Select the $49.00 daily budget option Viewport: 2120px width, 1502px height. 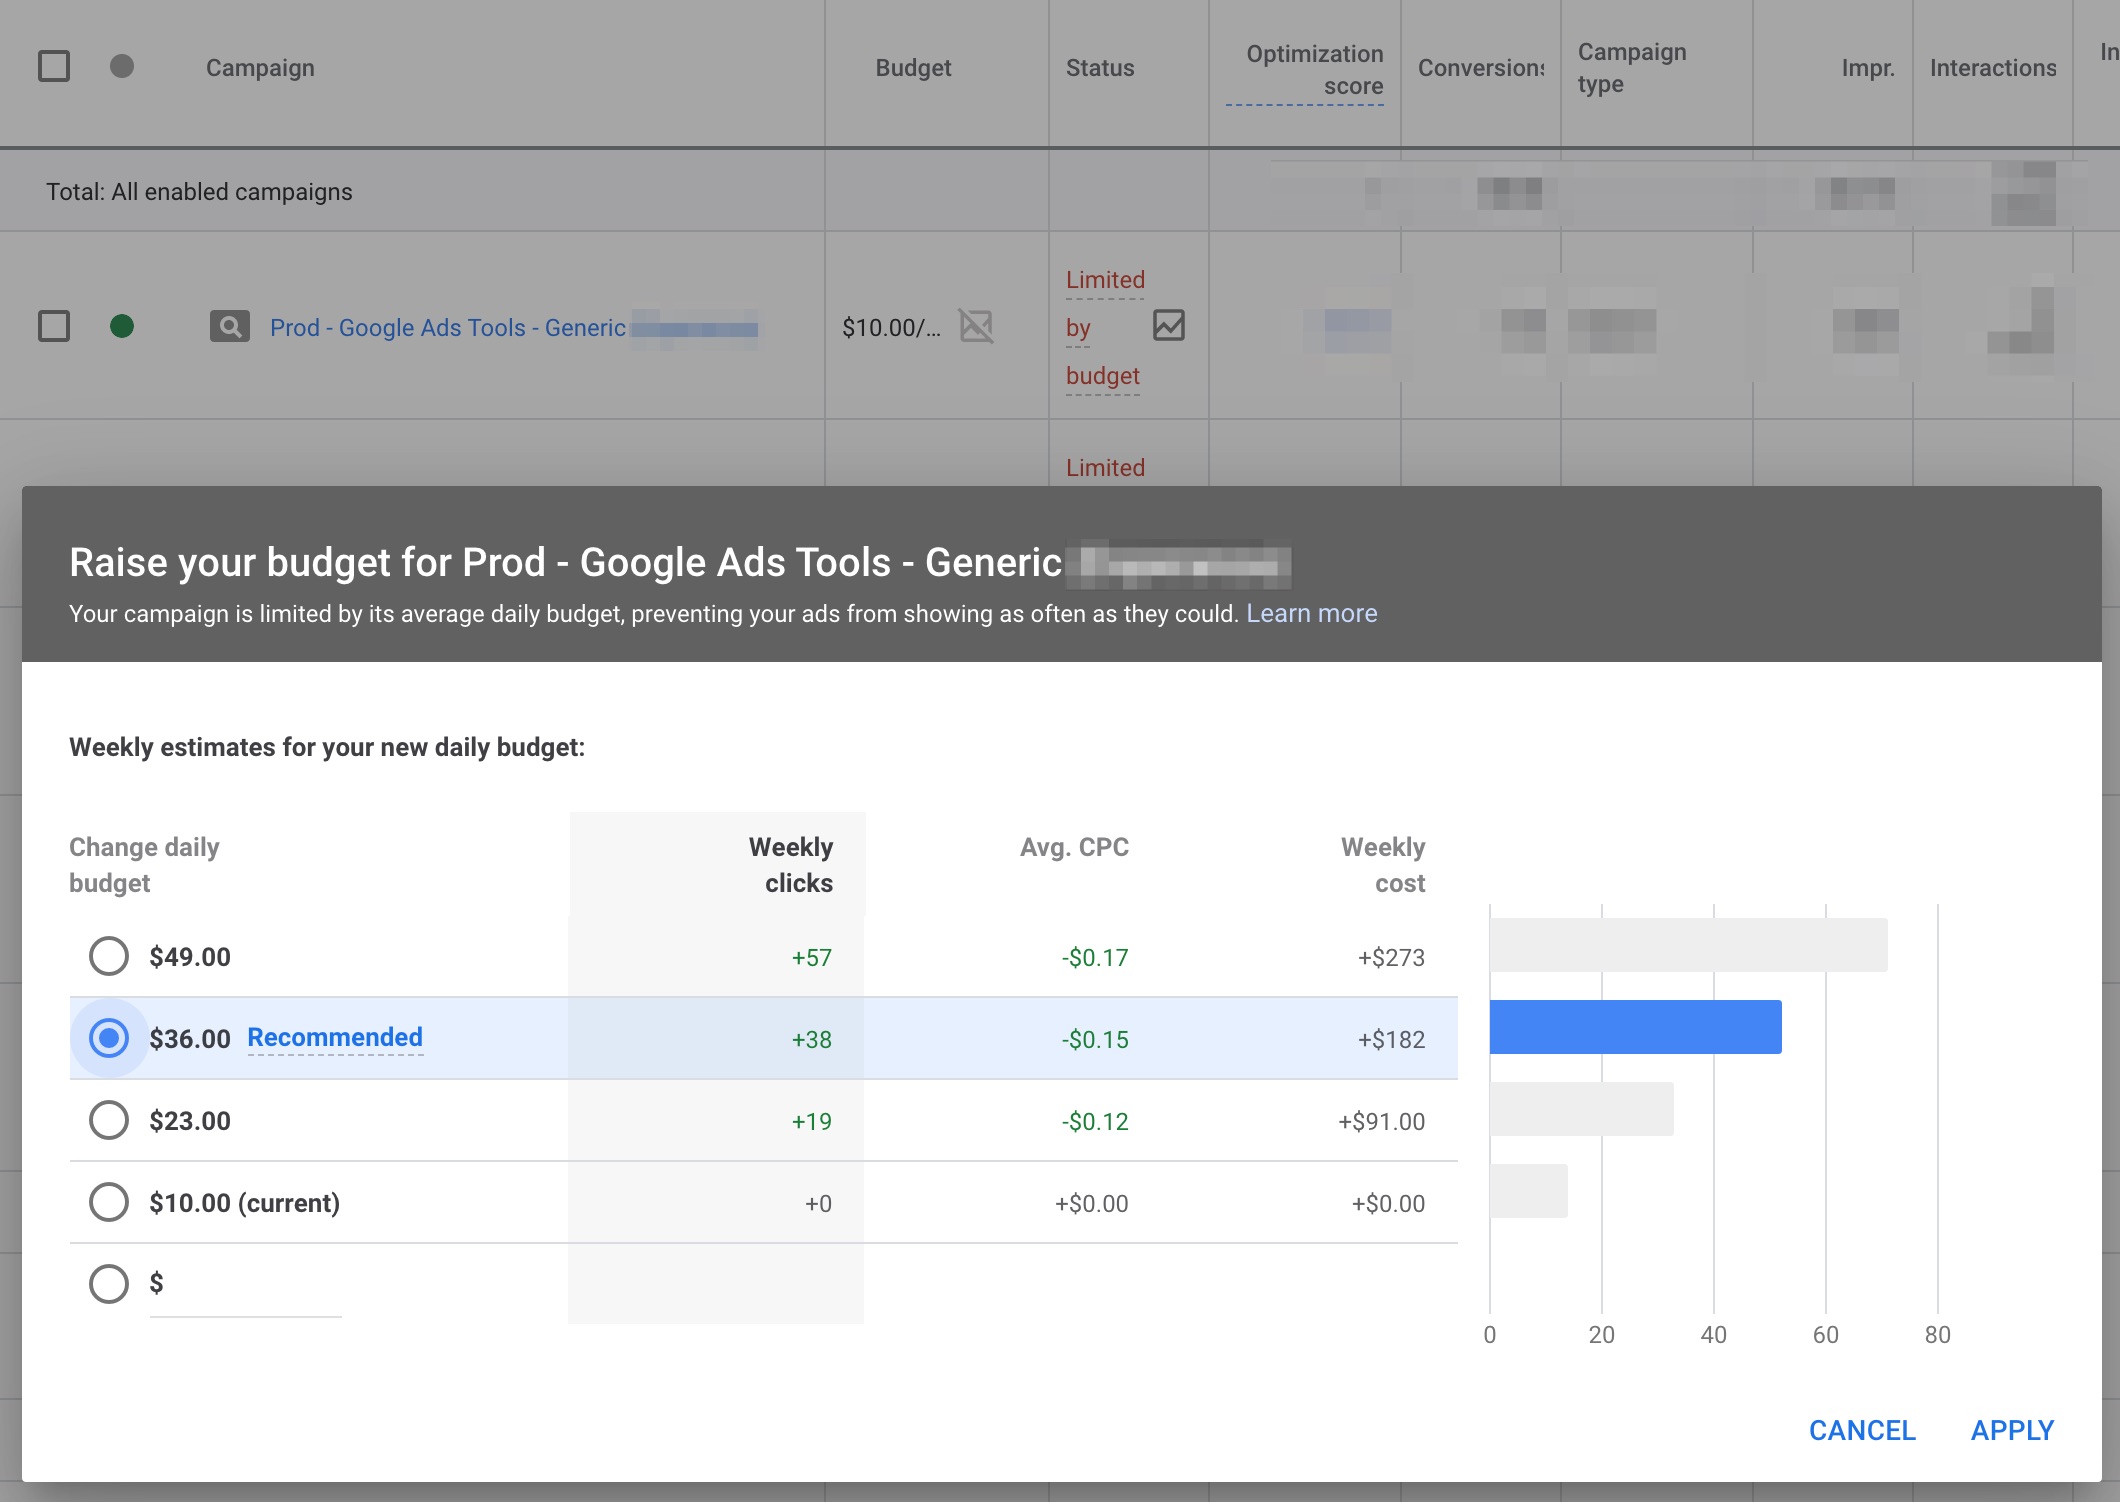[109, 956]
